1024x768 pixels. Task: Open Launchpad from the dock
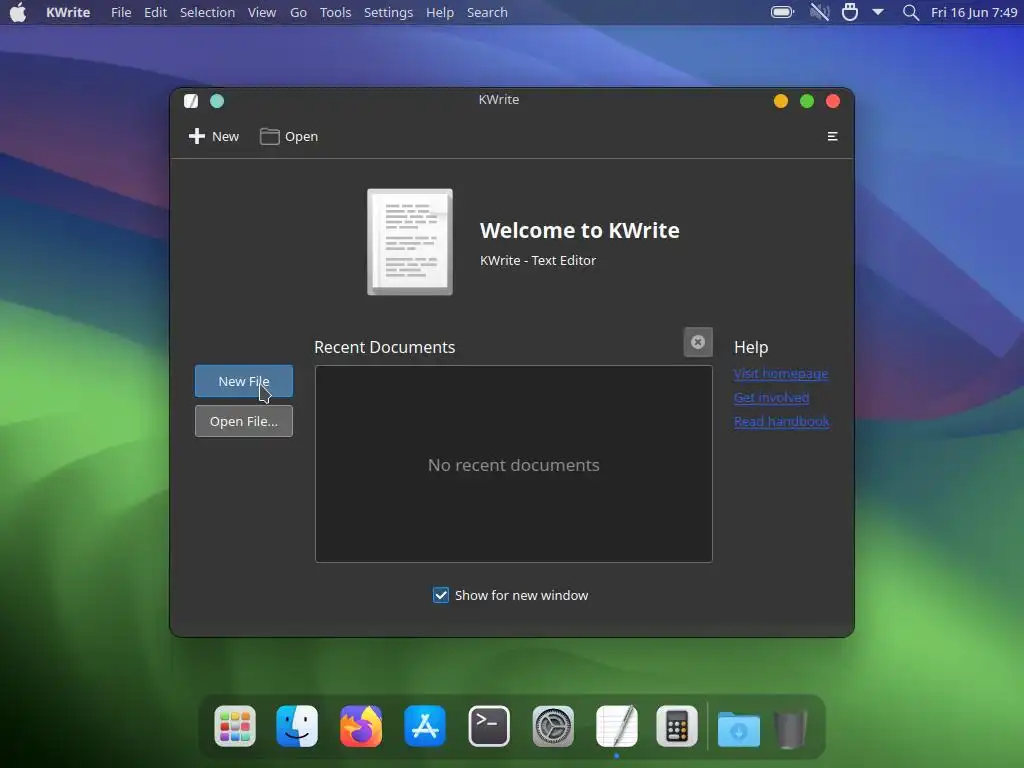(235, 726)
